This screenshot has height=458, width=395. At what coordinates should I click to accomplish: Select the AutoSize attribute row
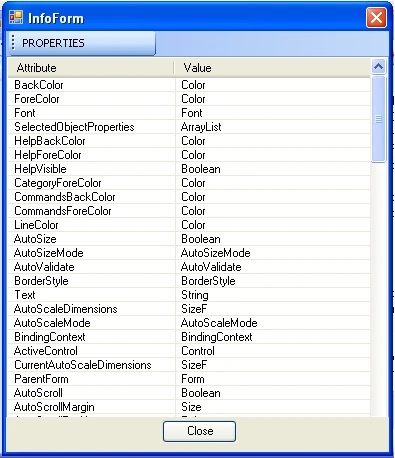pyautogui.click(x=189, y=239)
